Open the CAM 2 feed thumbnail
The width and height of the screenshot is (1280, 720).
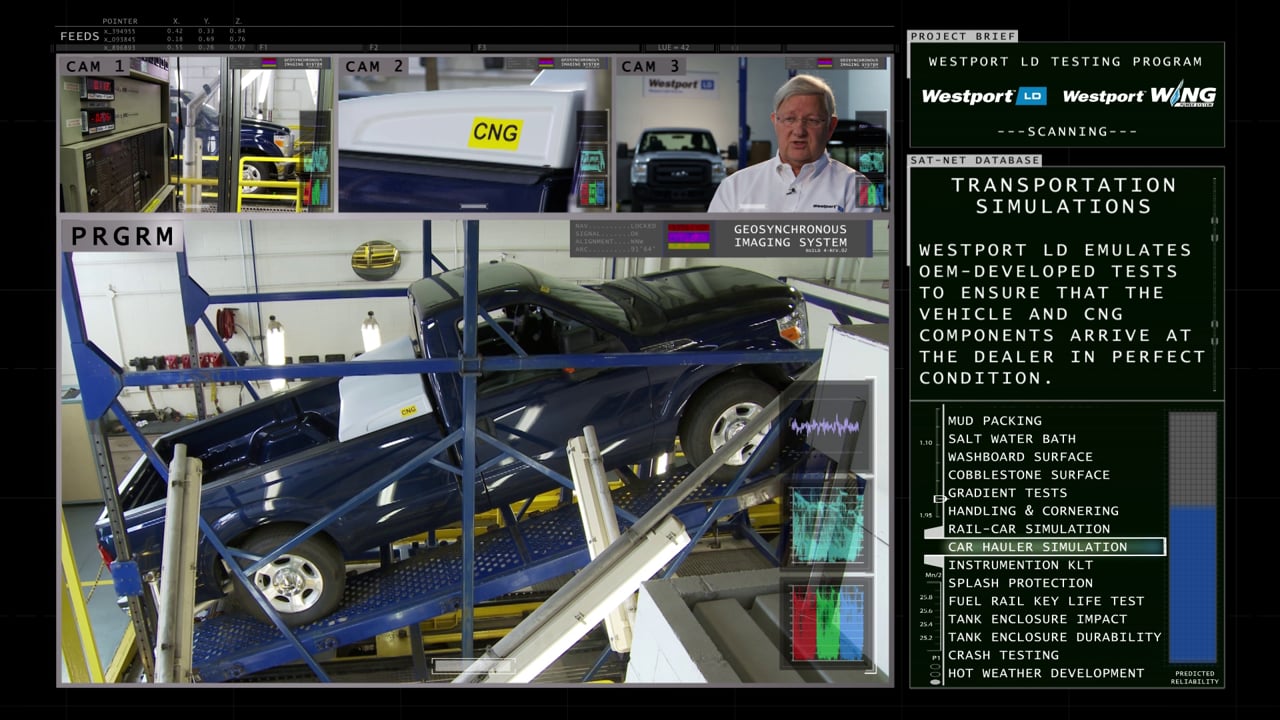tap(474, 134)
